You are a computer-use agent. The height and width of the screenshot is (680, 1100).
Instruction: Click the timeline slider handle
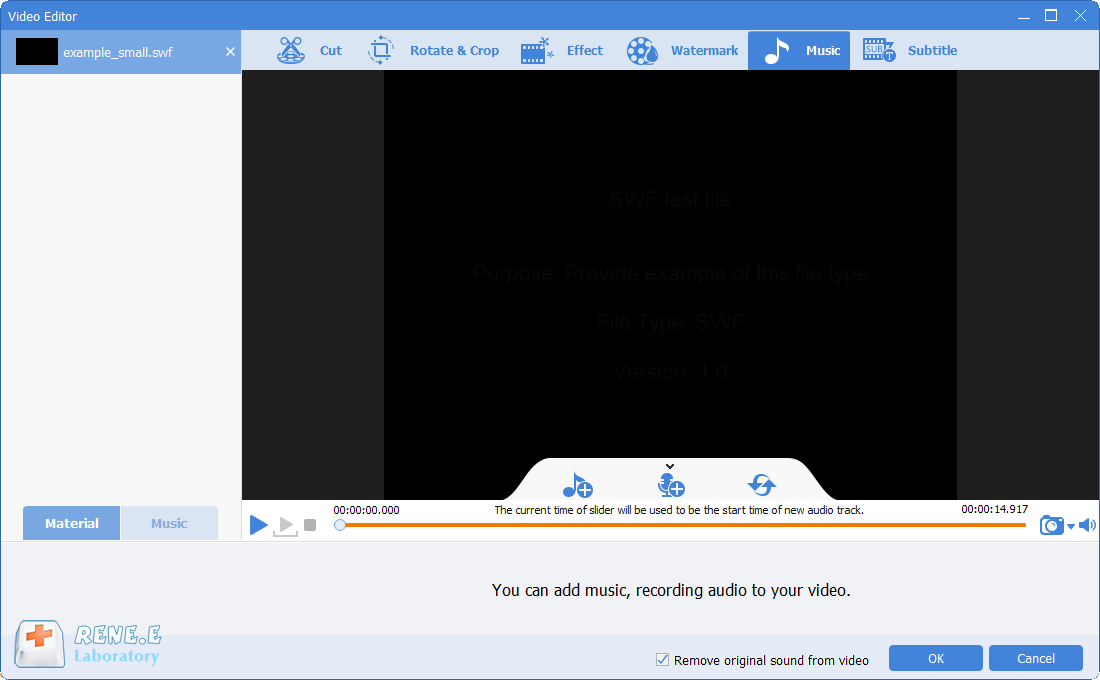[340, 524]
